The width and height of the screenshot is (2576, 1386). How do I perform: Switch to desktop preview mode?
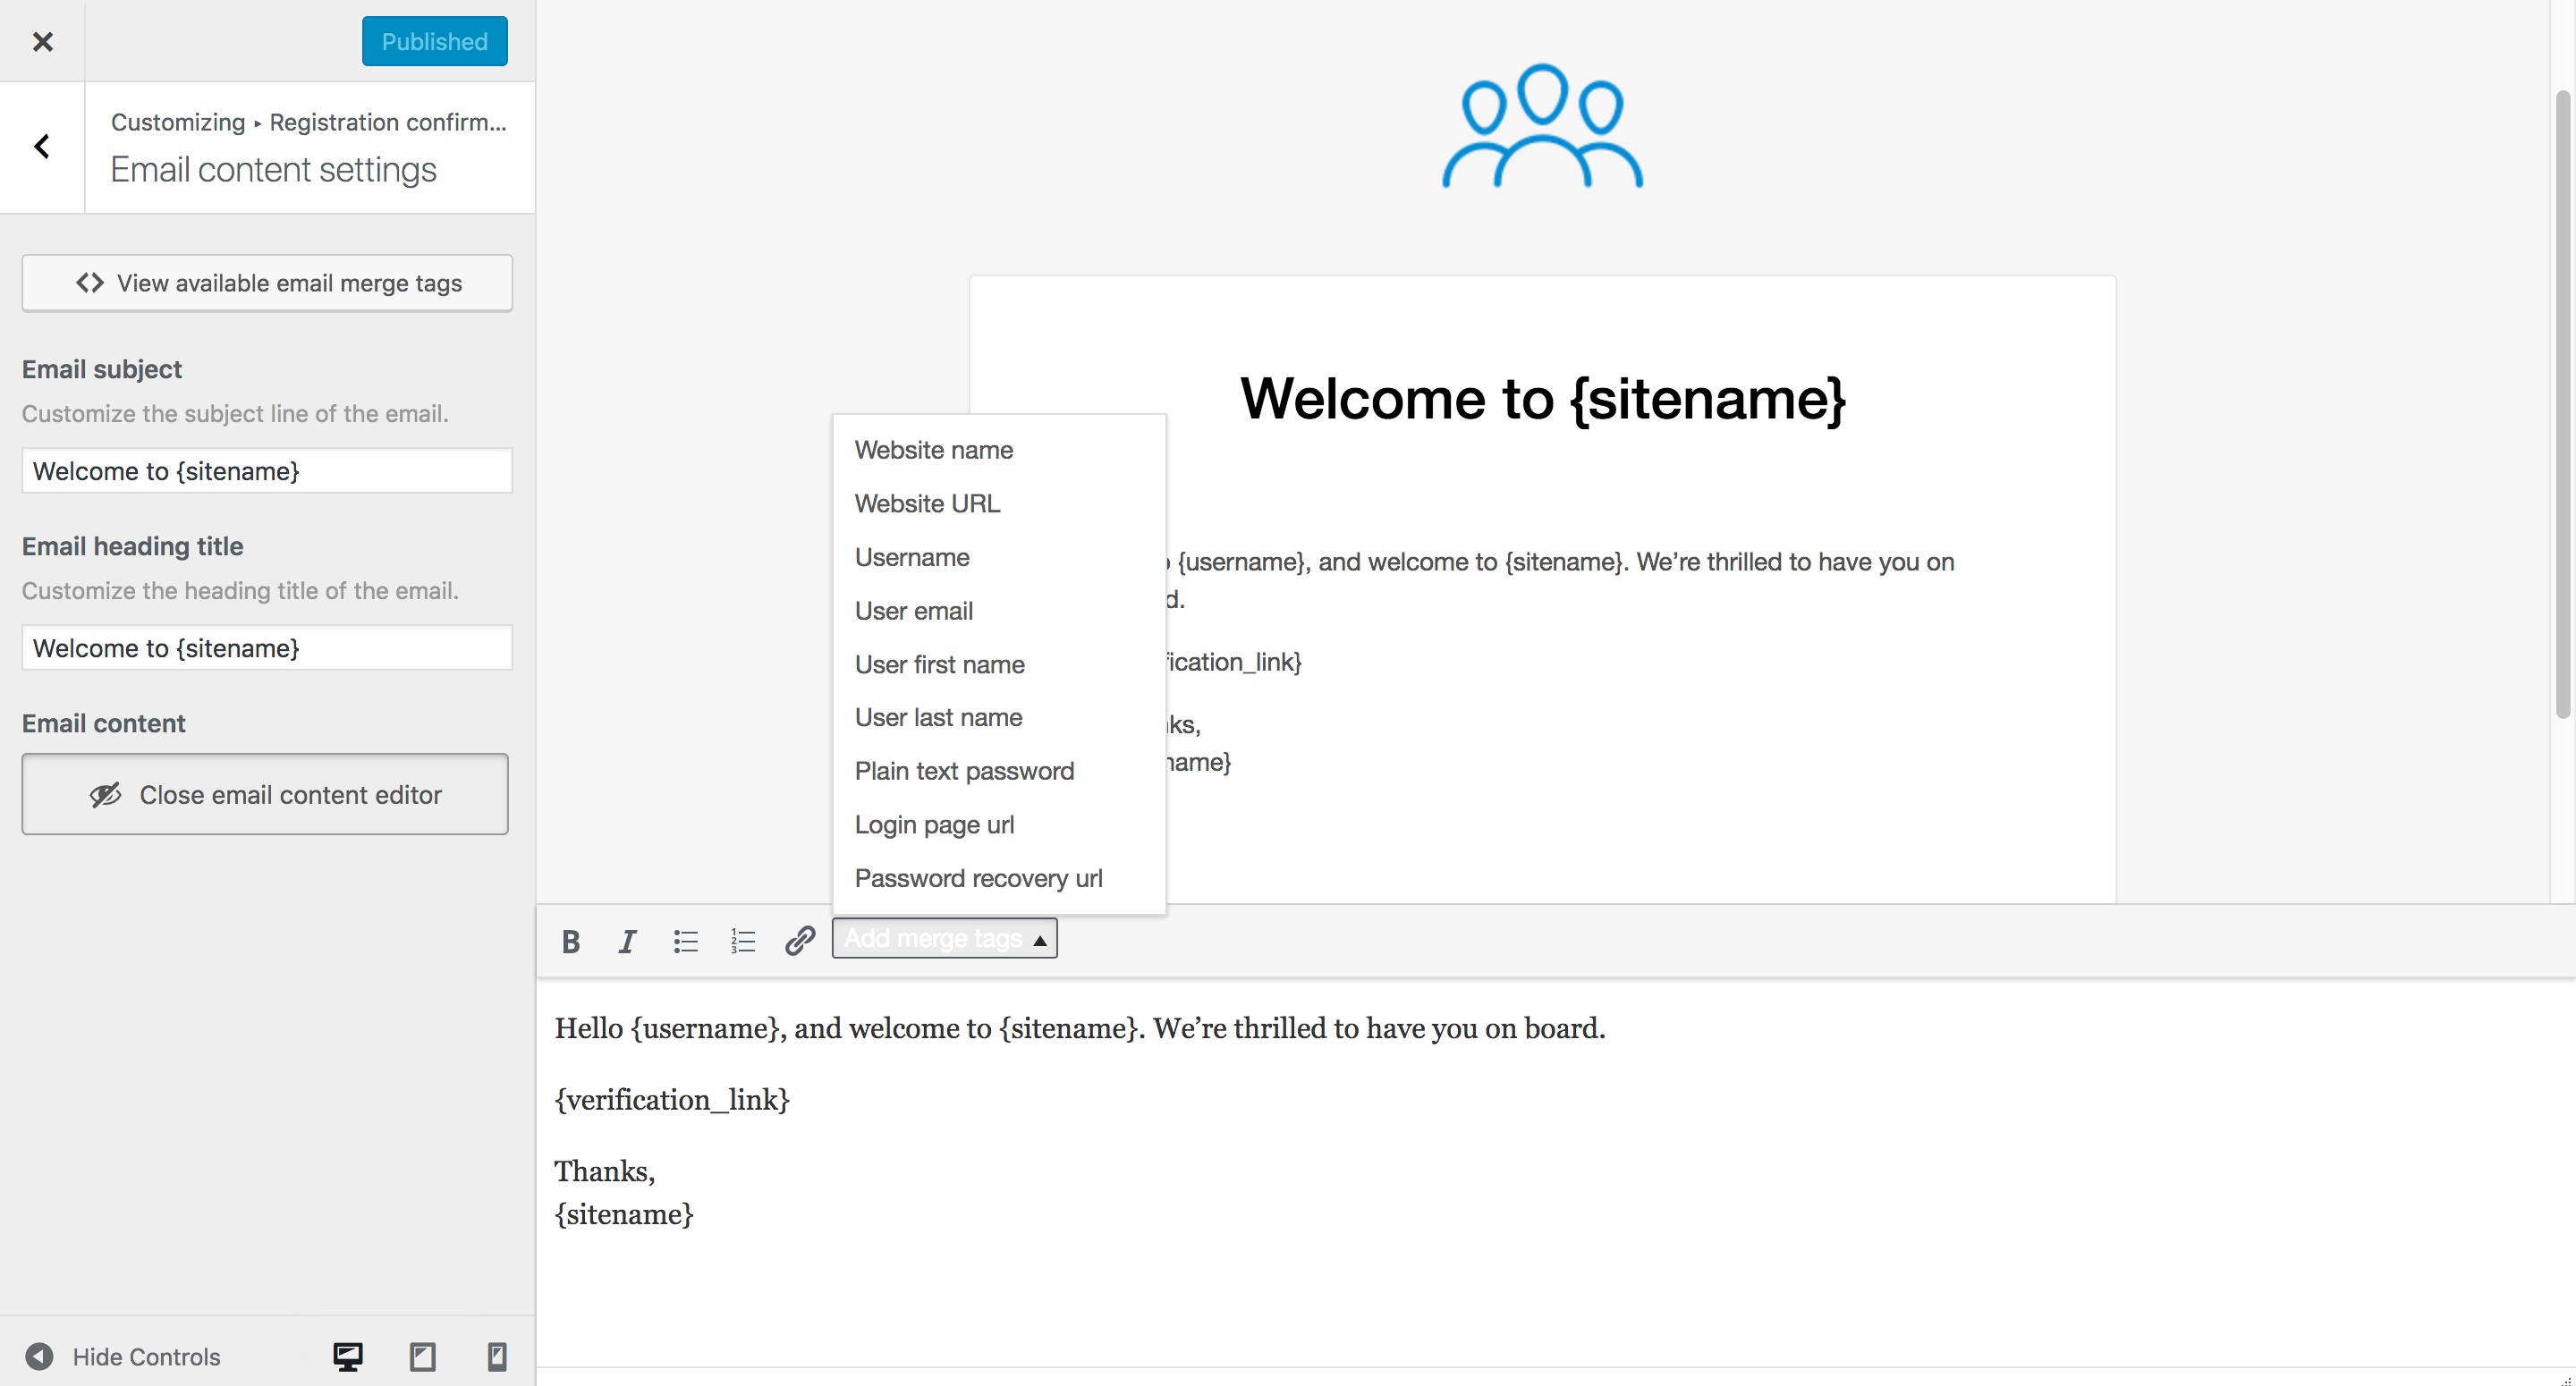[x=346, y=1357]
